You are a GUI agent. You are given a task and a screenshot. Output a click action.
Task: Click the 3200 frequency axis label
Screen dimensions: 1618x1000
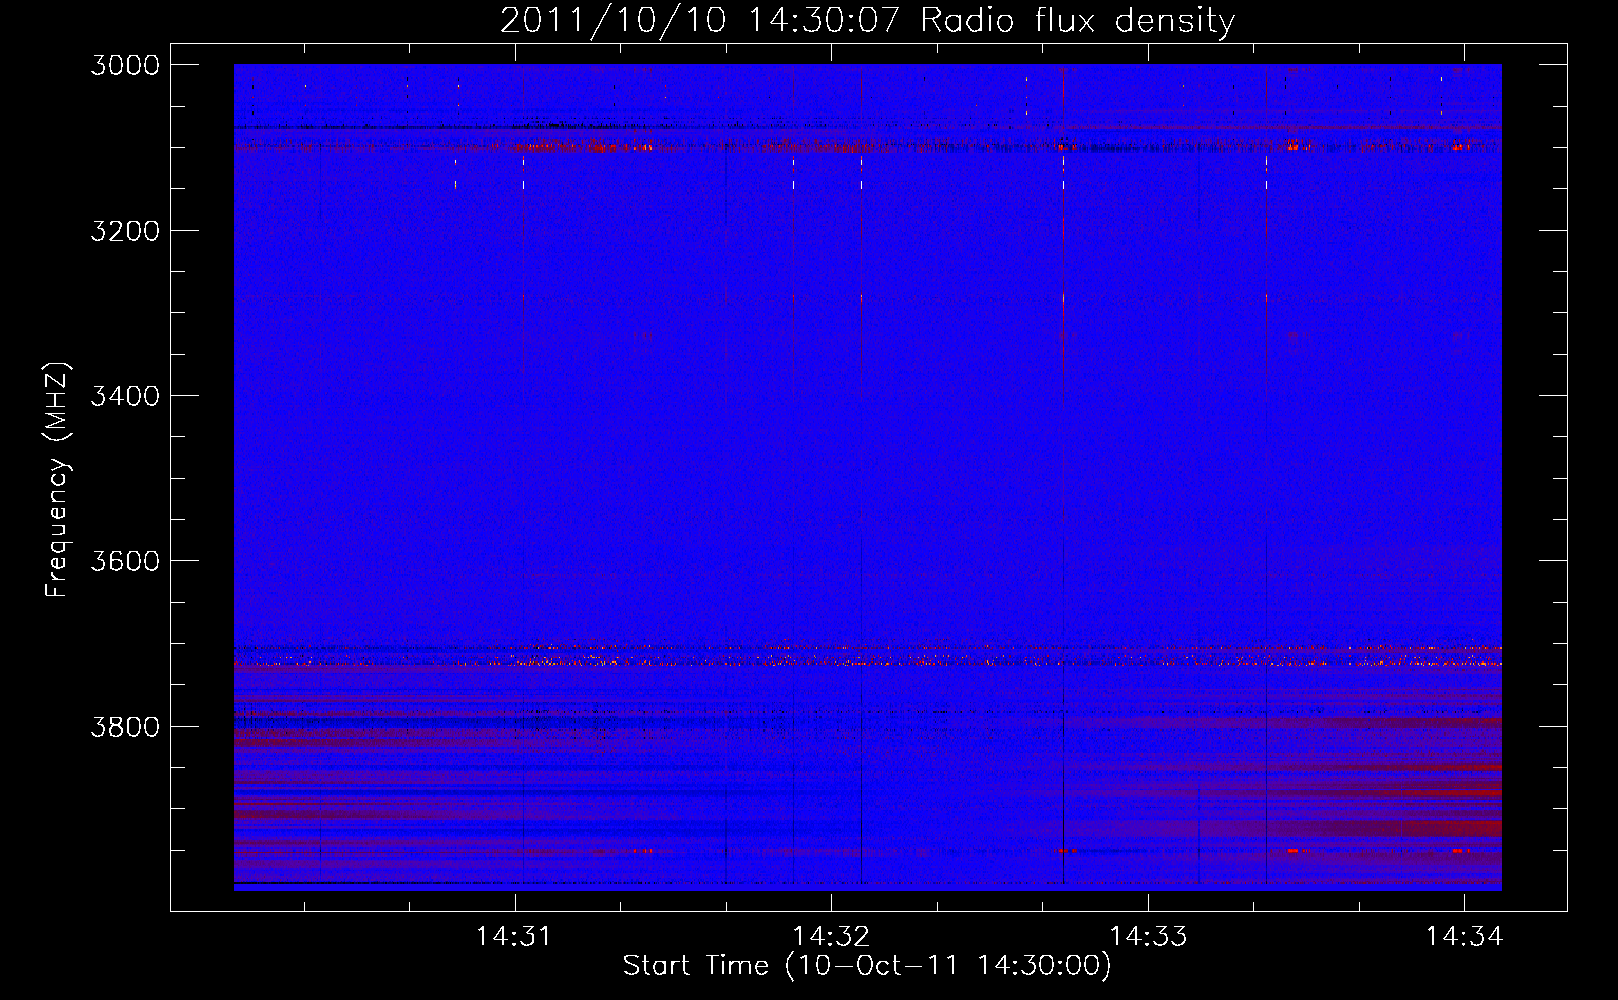(125, 230)
